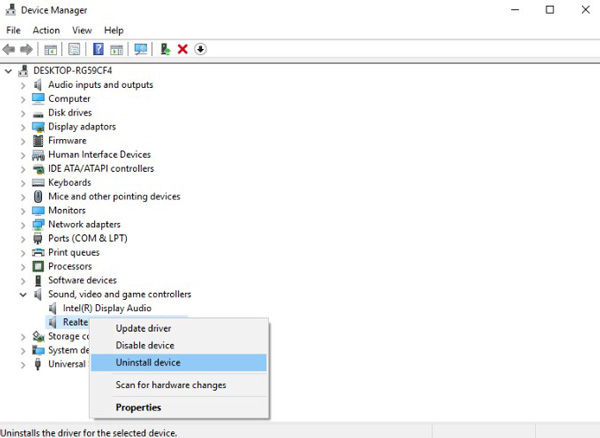Expand the Processors chevron
The height and width of the screenshot is (438, 600).
coord(23,267)
